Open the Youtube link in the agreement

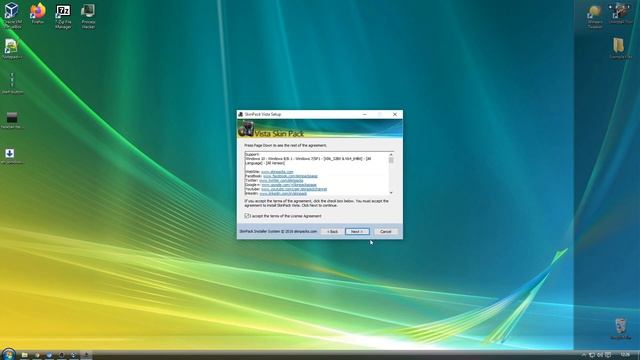(x=294, y=189)
